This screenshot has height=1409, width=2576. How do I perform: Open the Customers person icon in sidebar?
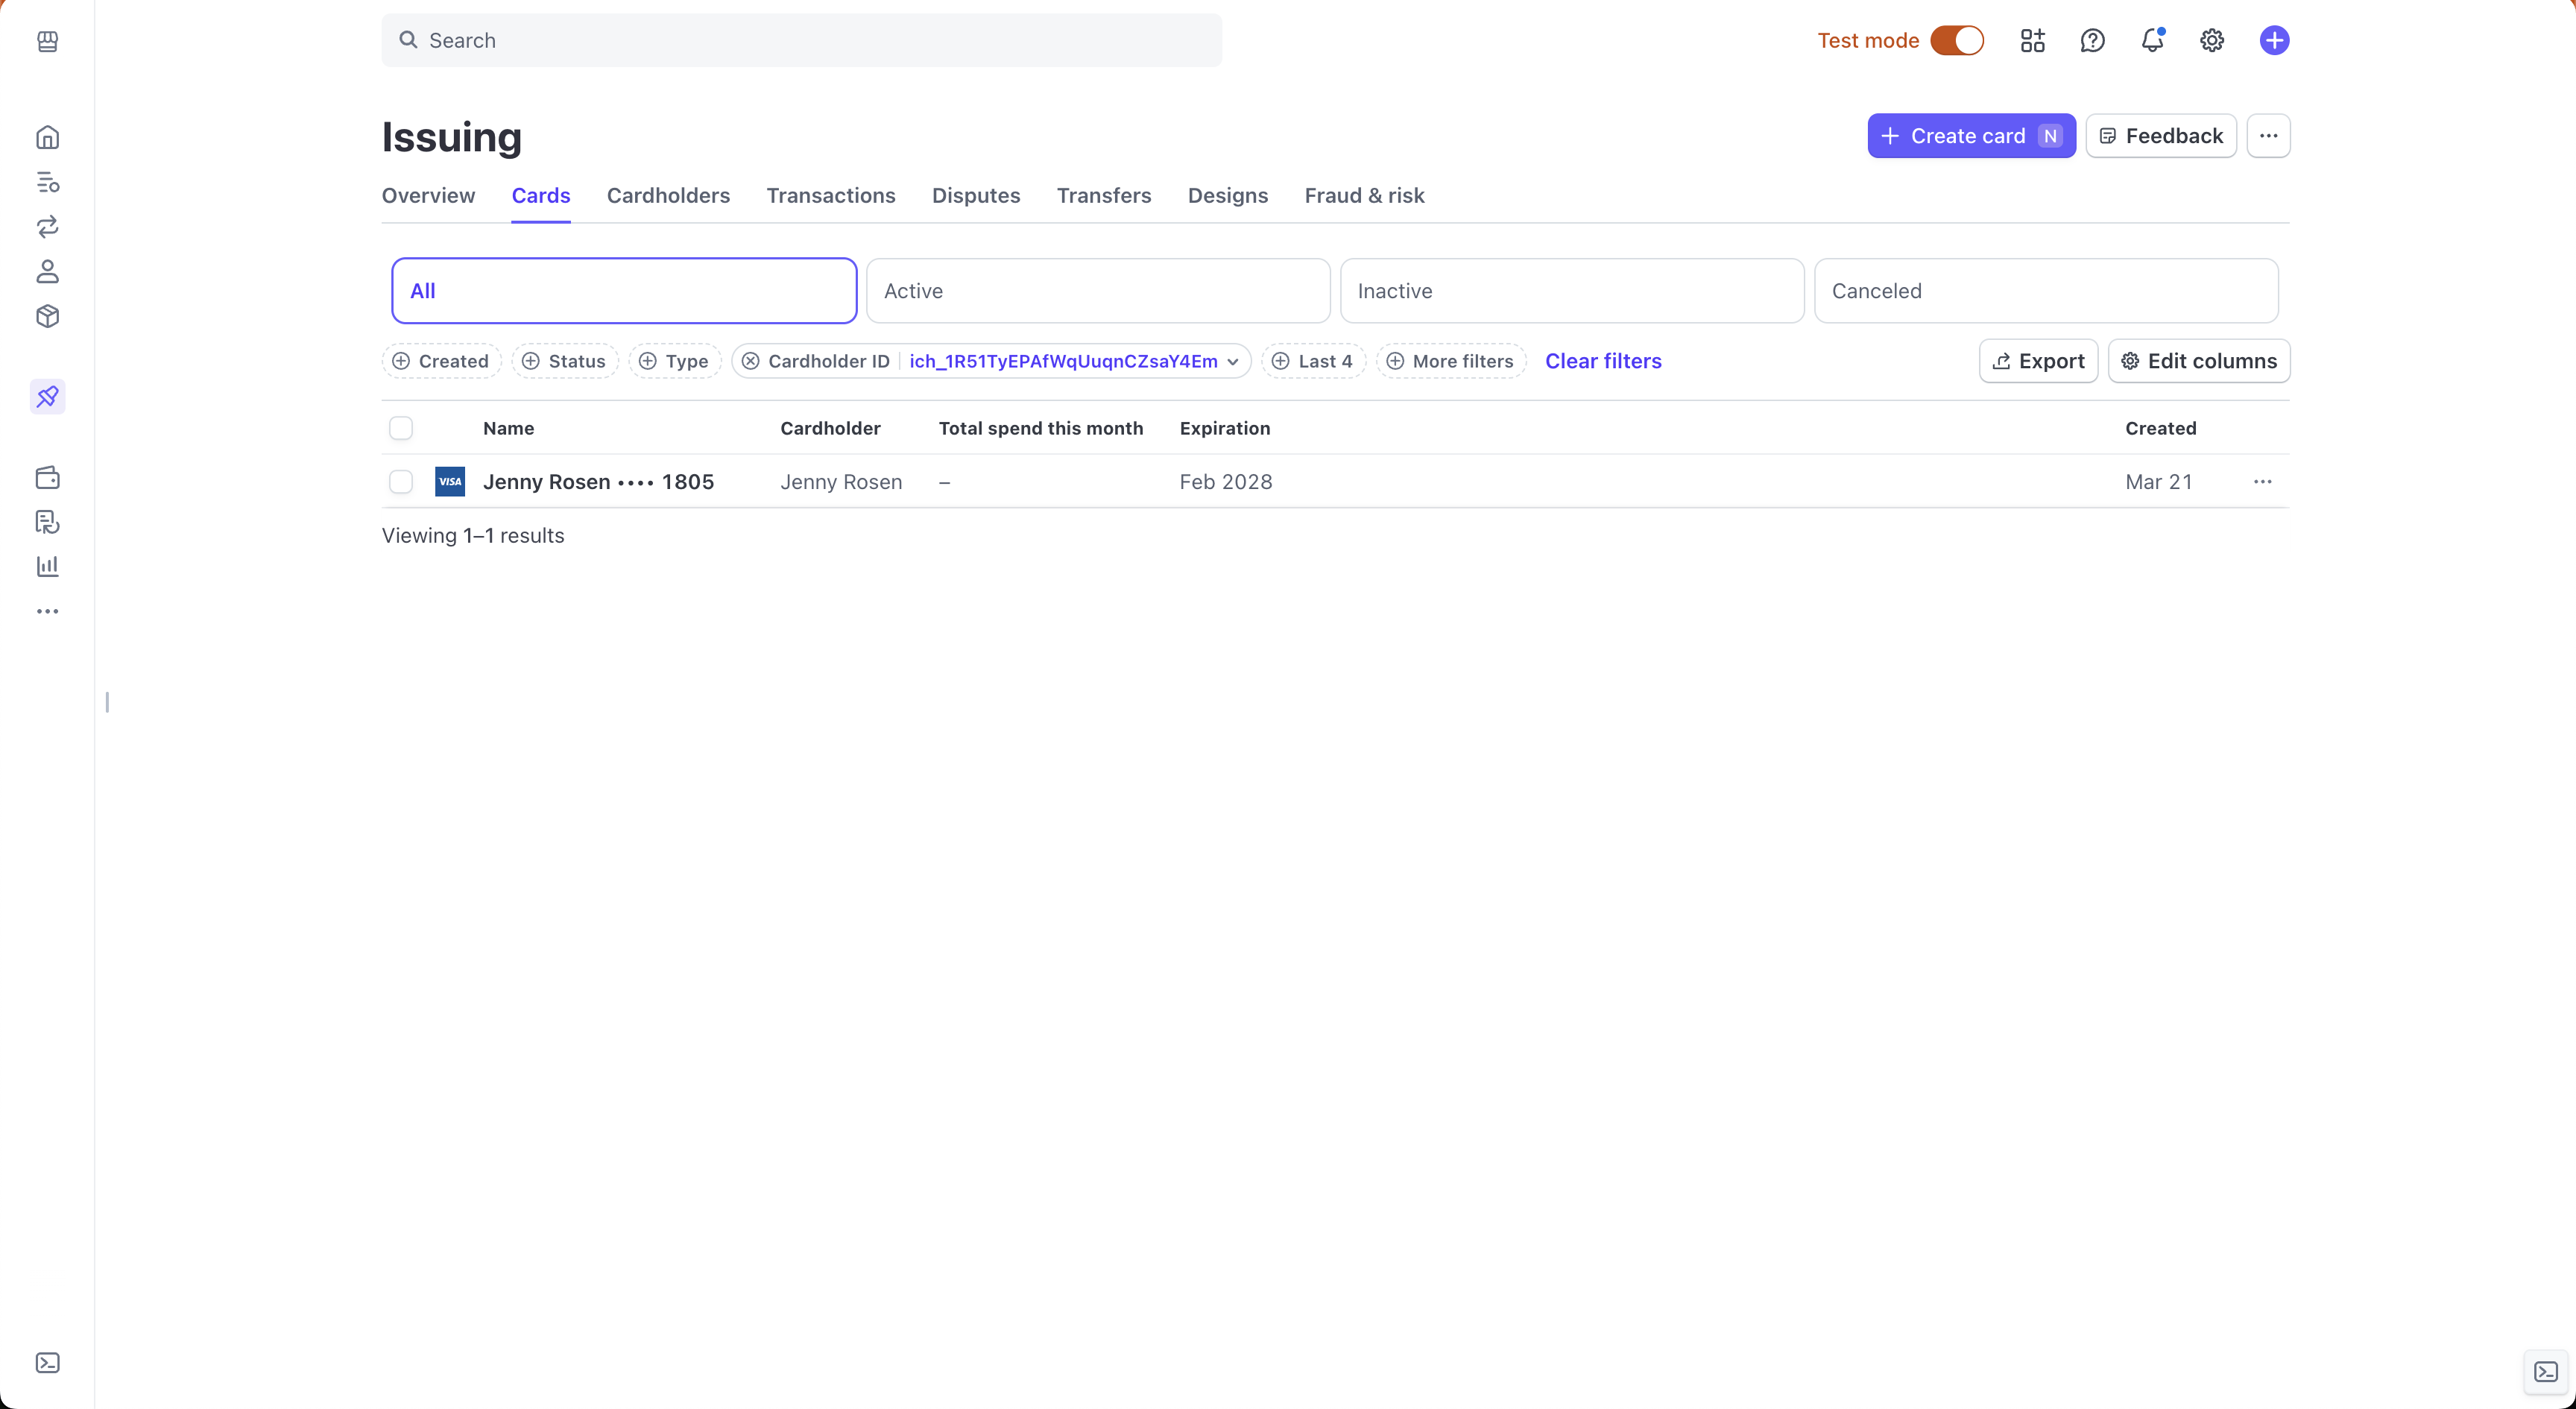tap(47, 271)
